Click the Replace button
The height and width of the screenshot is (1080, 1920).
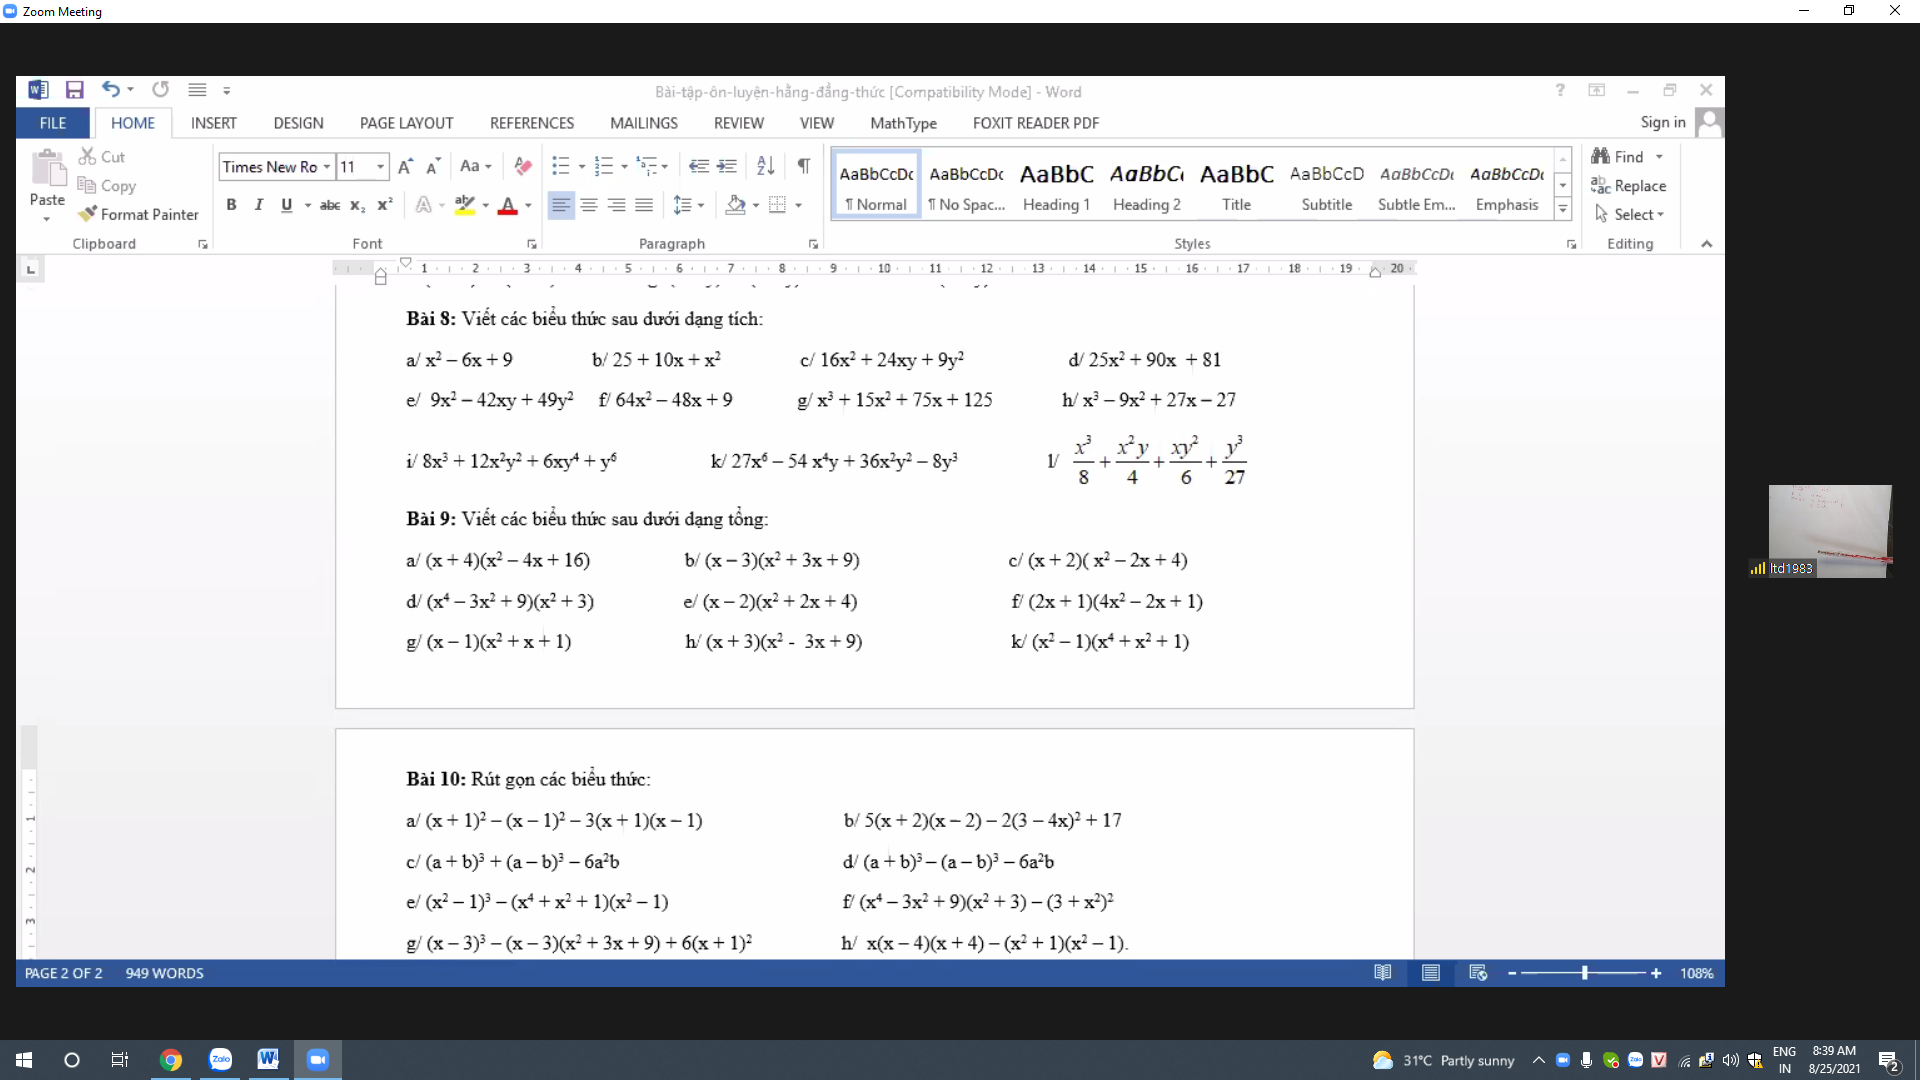point(1628,186)
